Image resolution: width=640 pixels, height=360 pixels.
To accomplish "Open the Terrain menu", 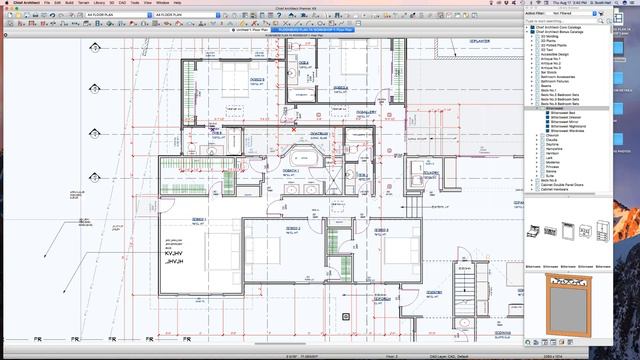I will pyautogui.click(x=83, y=2).
